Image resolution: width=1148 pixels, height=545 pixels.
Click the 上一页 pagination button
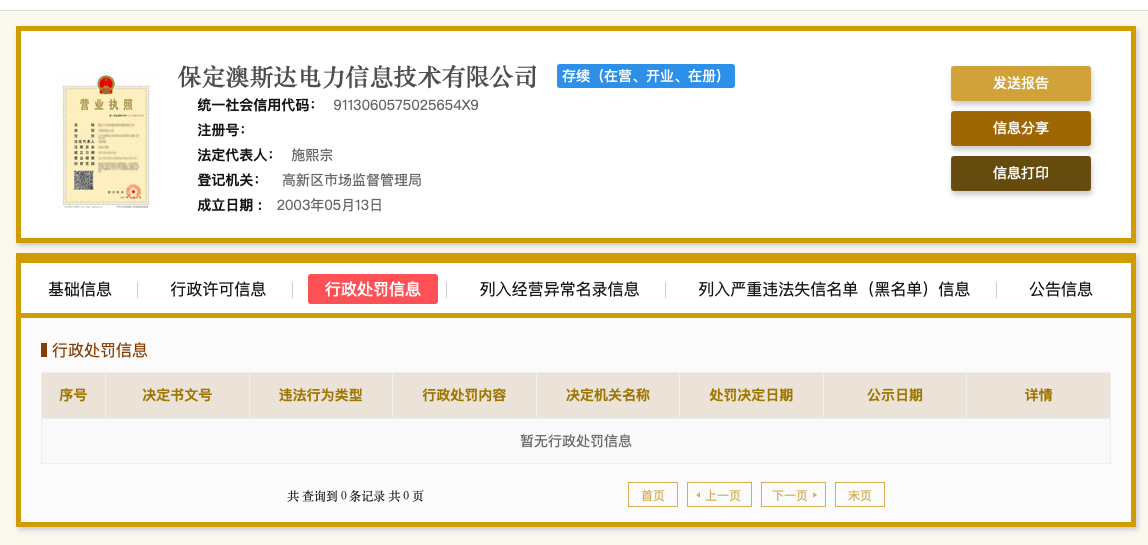tap(719, 495)
